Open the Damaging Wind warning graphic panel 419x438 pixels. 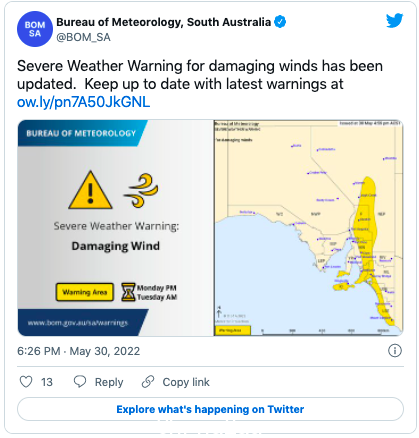coord(115,228)
